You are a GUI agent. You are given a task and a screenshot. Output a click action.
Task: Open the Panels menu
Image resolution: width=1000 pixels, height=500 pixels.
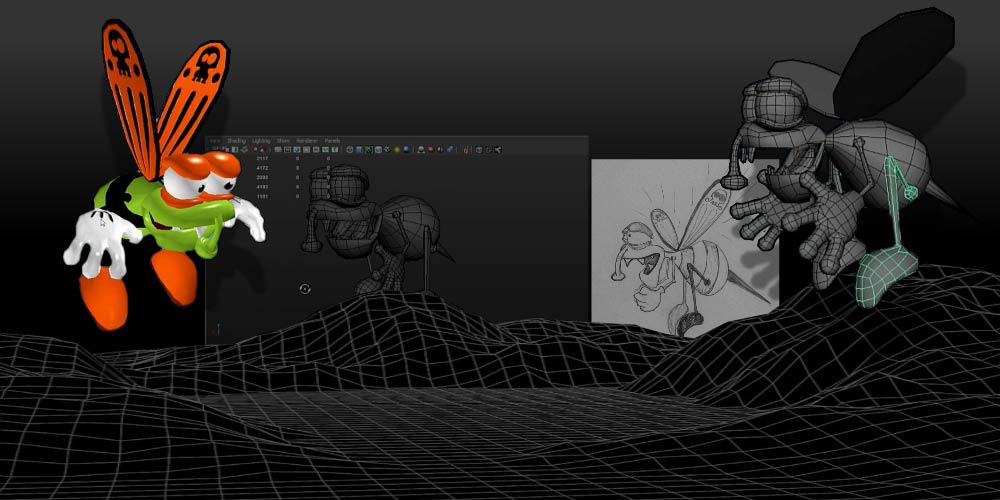click(332, 141)
